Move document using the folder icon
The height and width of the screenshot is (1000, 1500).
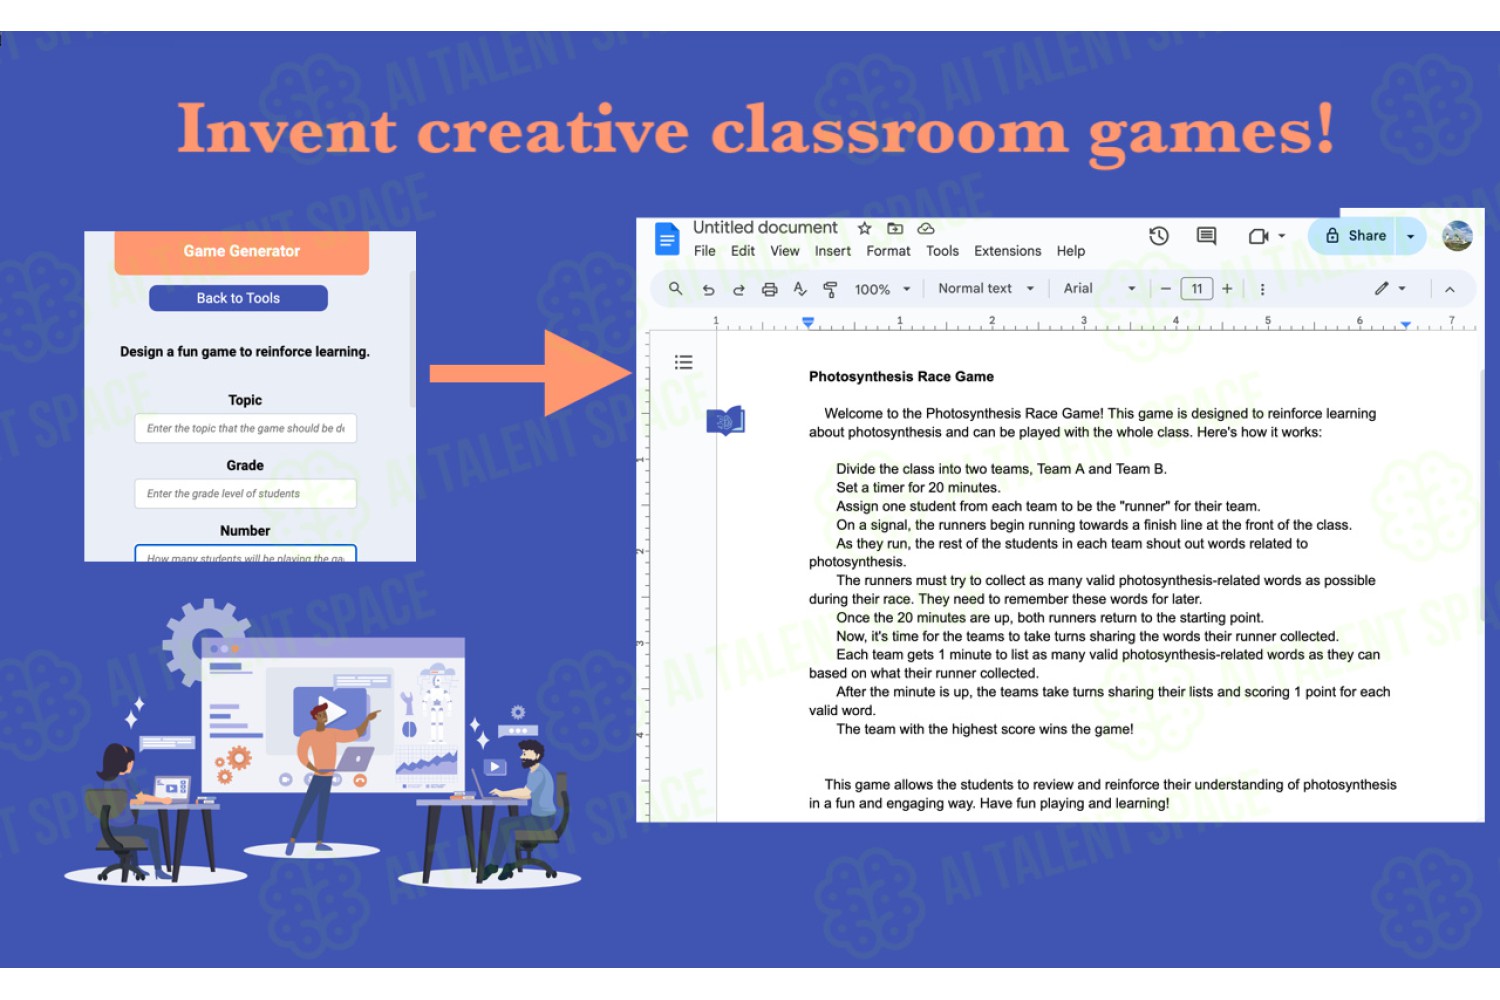895,228
